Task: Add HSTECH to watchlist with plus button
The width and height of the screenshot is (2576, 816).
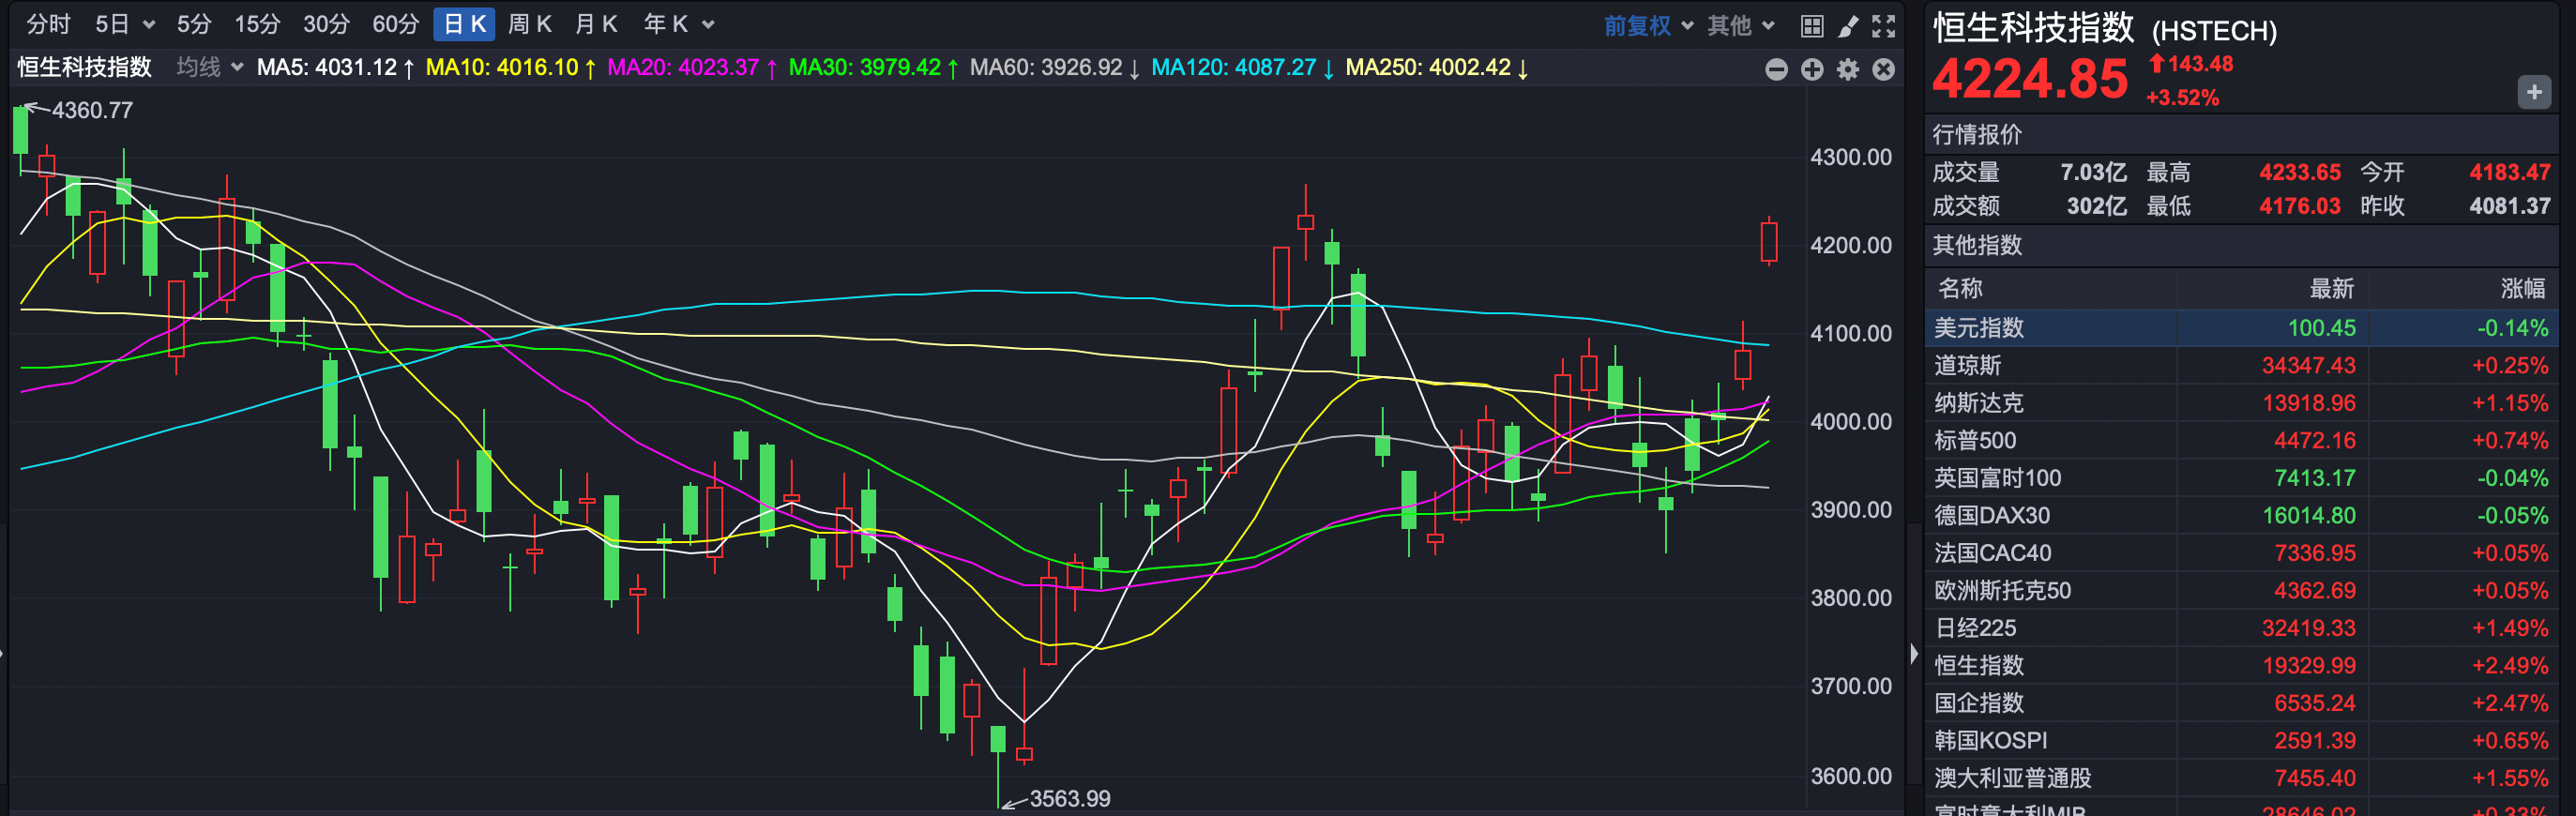Action: [2533, 93]
